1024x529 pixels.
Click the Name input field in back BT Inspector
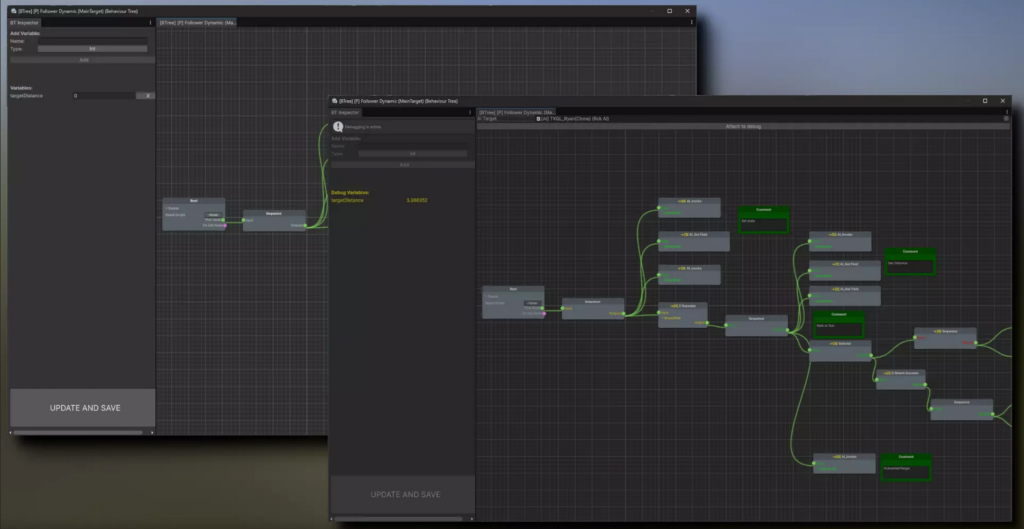tap(92, 41)
